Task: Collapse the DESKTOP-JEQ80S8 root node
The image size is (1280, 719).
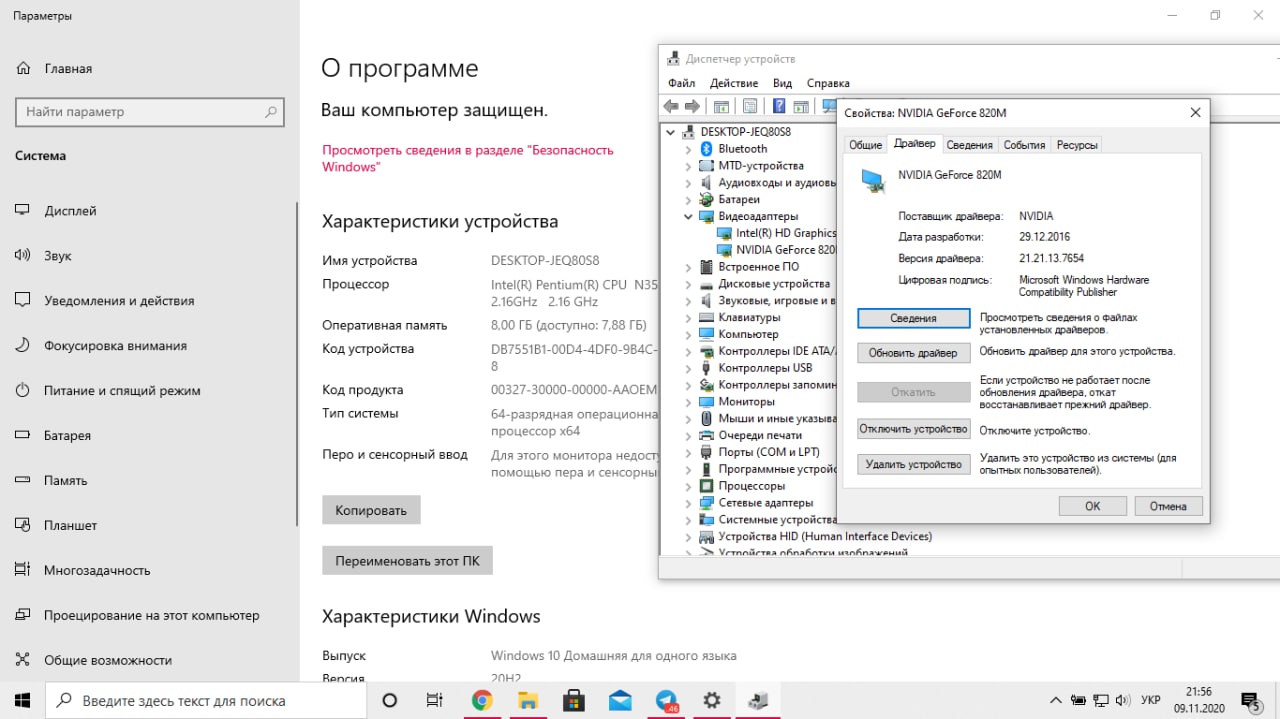Action: tap(670, 132)
